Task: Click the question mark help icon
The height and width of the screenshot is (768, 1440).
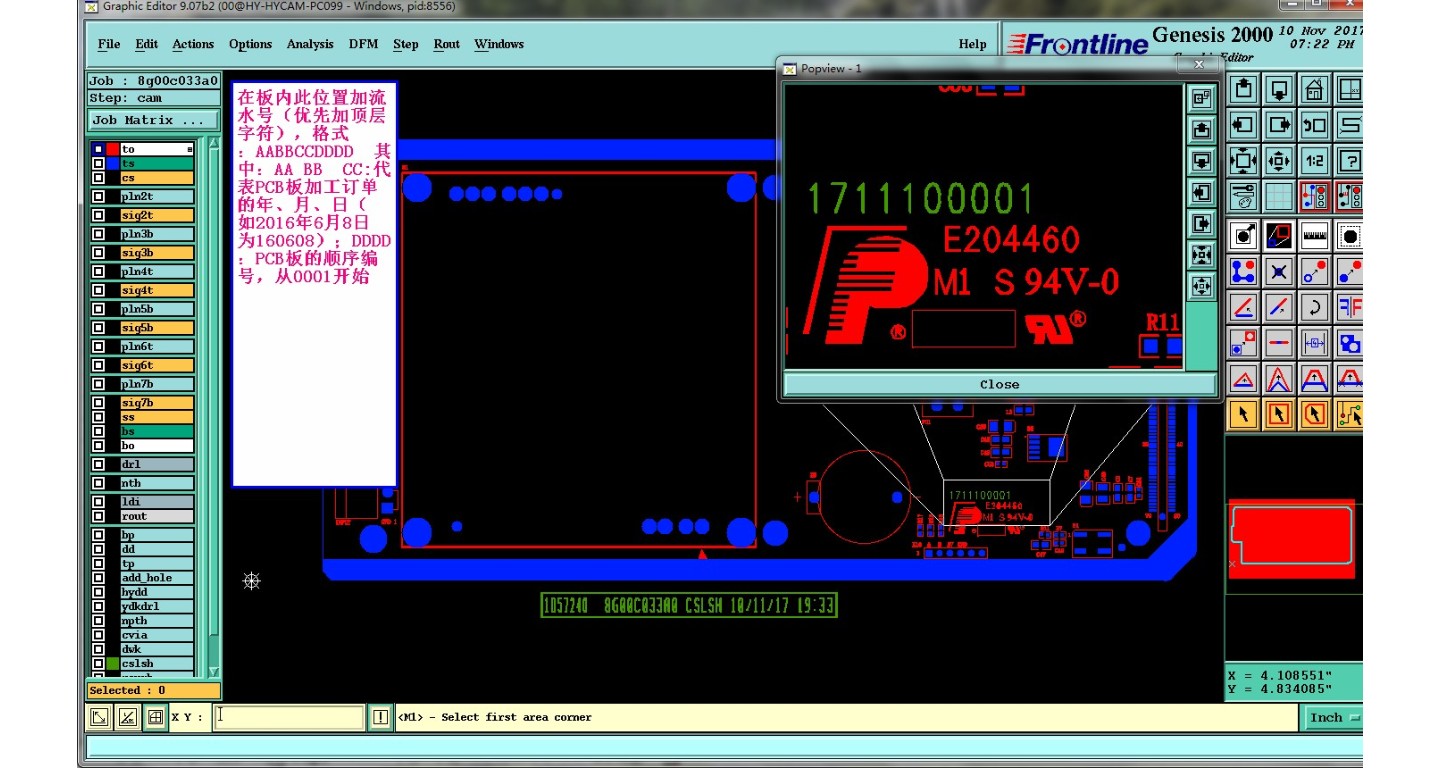Action: 1349,160
